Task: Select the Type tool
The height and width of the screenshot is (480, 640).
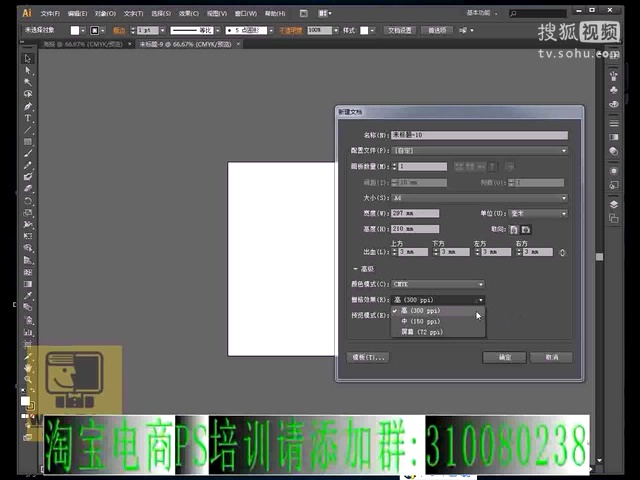Action: [x=28, y=118]
